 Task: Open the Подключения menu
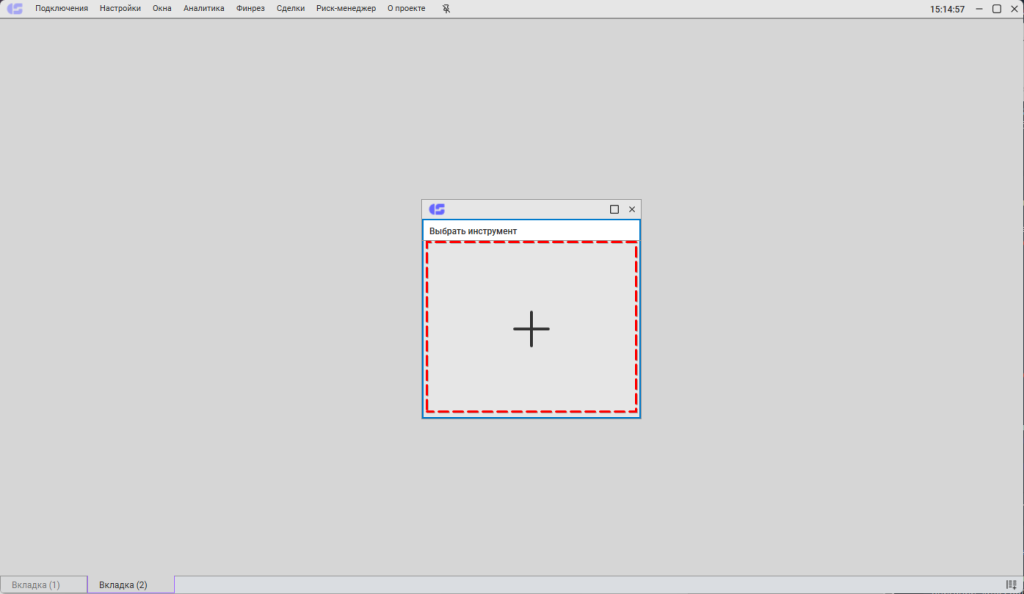[61, 8]
